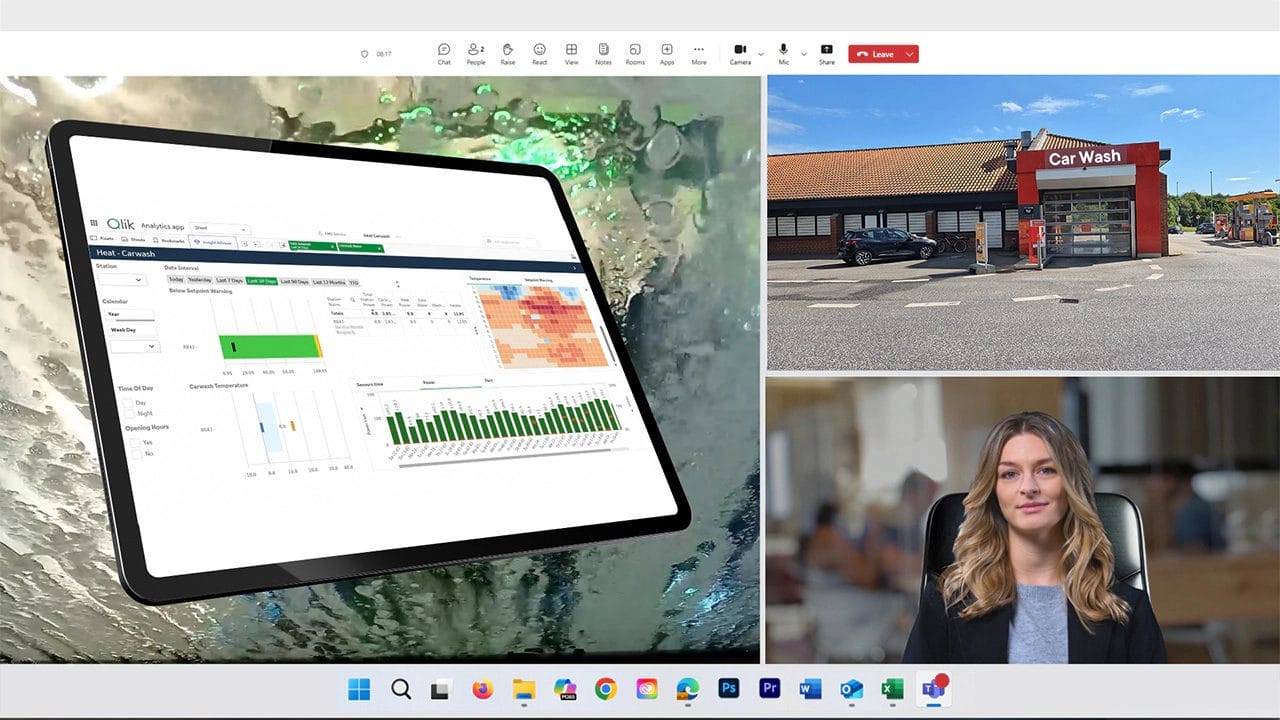Check the Day checkbox under Time Of Day
This screenshot has height=720, width=1280.
[x=128, y=402]
